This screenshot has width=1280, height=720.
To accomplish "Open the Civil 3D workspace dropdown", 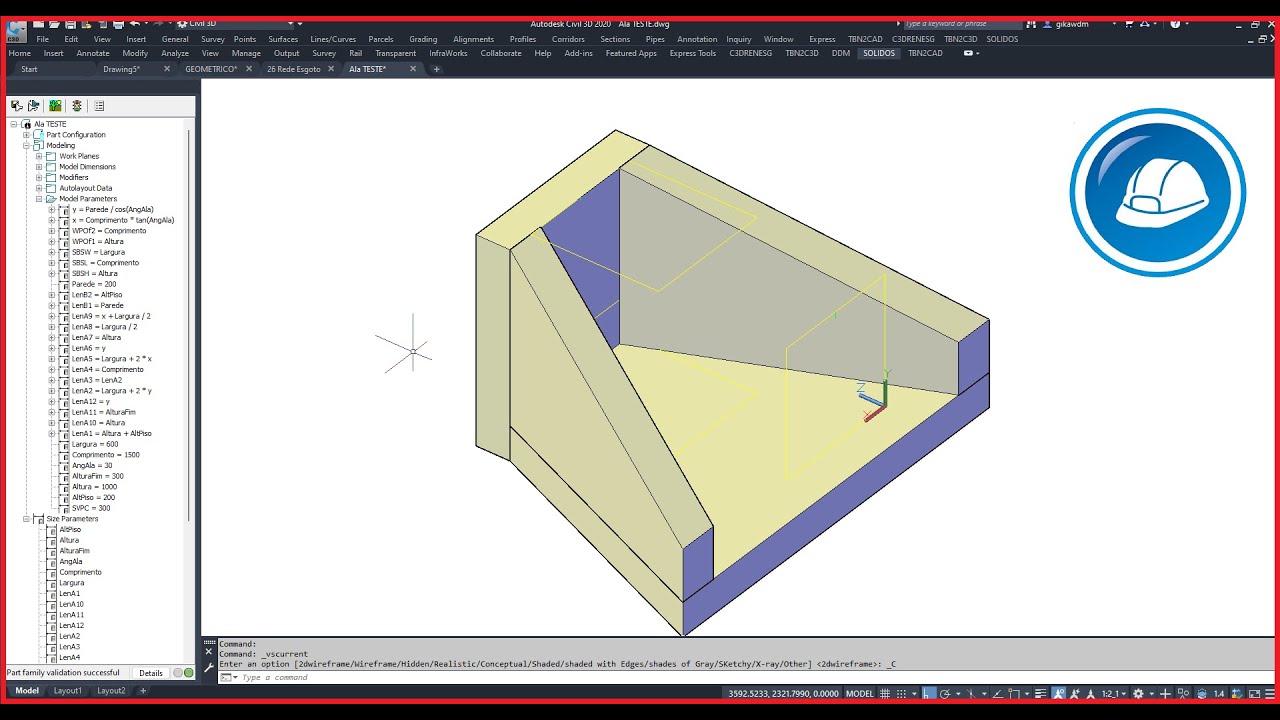I will [235, 23].
